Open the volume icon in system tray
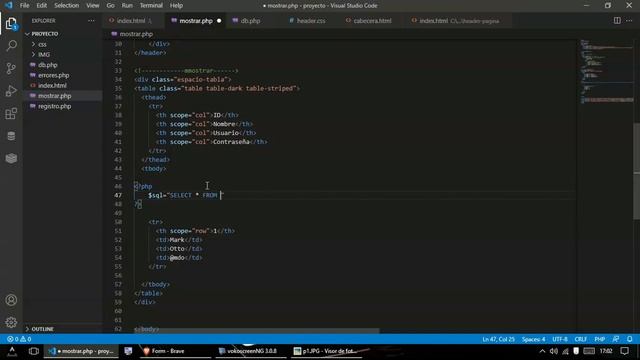Image resolution: width=640 pixels, height=360 pixels. pos(553,351)
